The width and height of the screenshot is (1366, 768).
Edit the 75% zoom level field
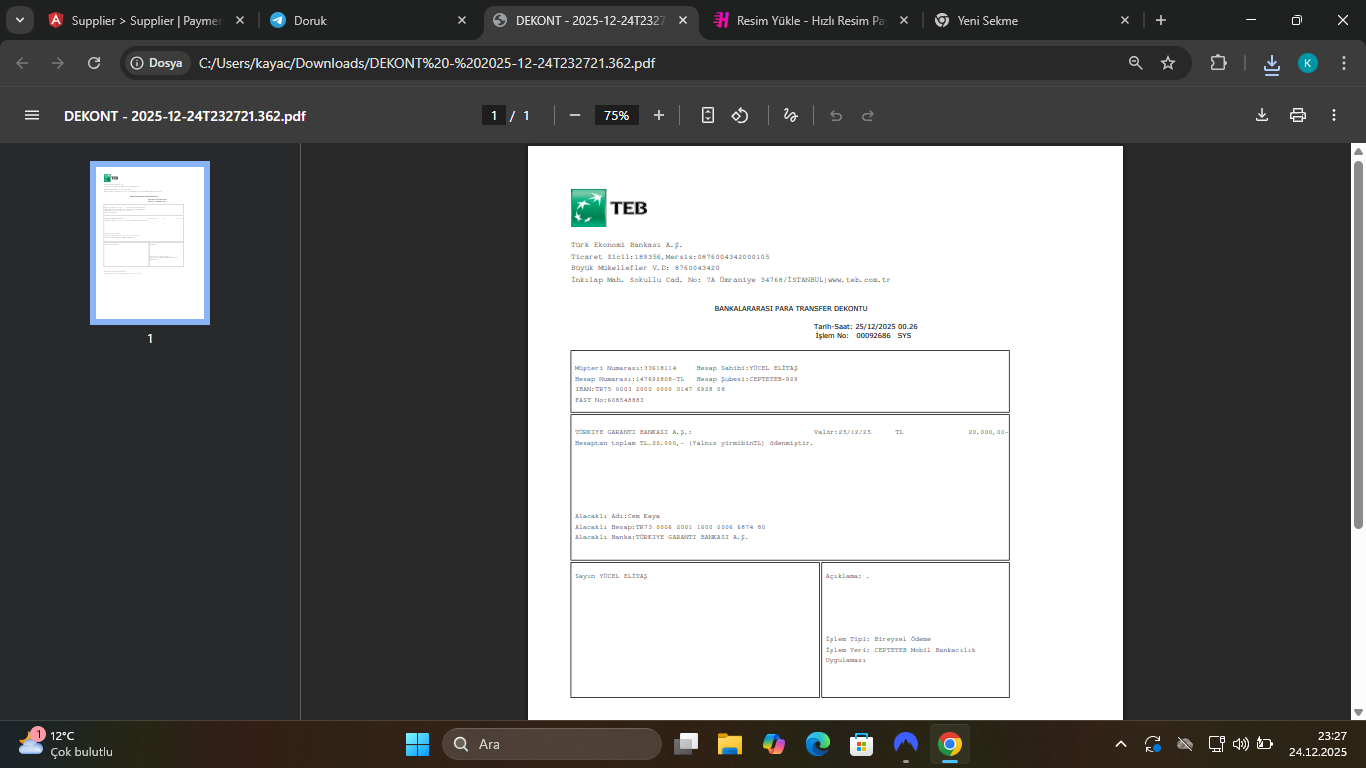click(x=617, y=115)
